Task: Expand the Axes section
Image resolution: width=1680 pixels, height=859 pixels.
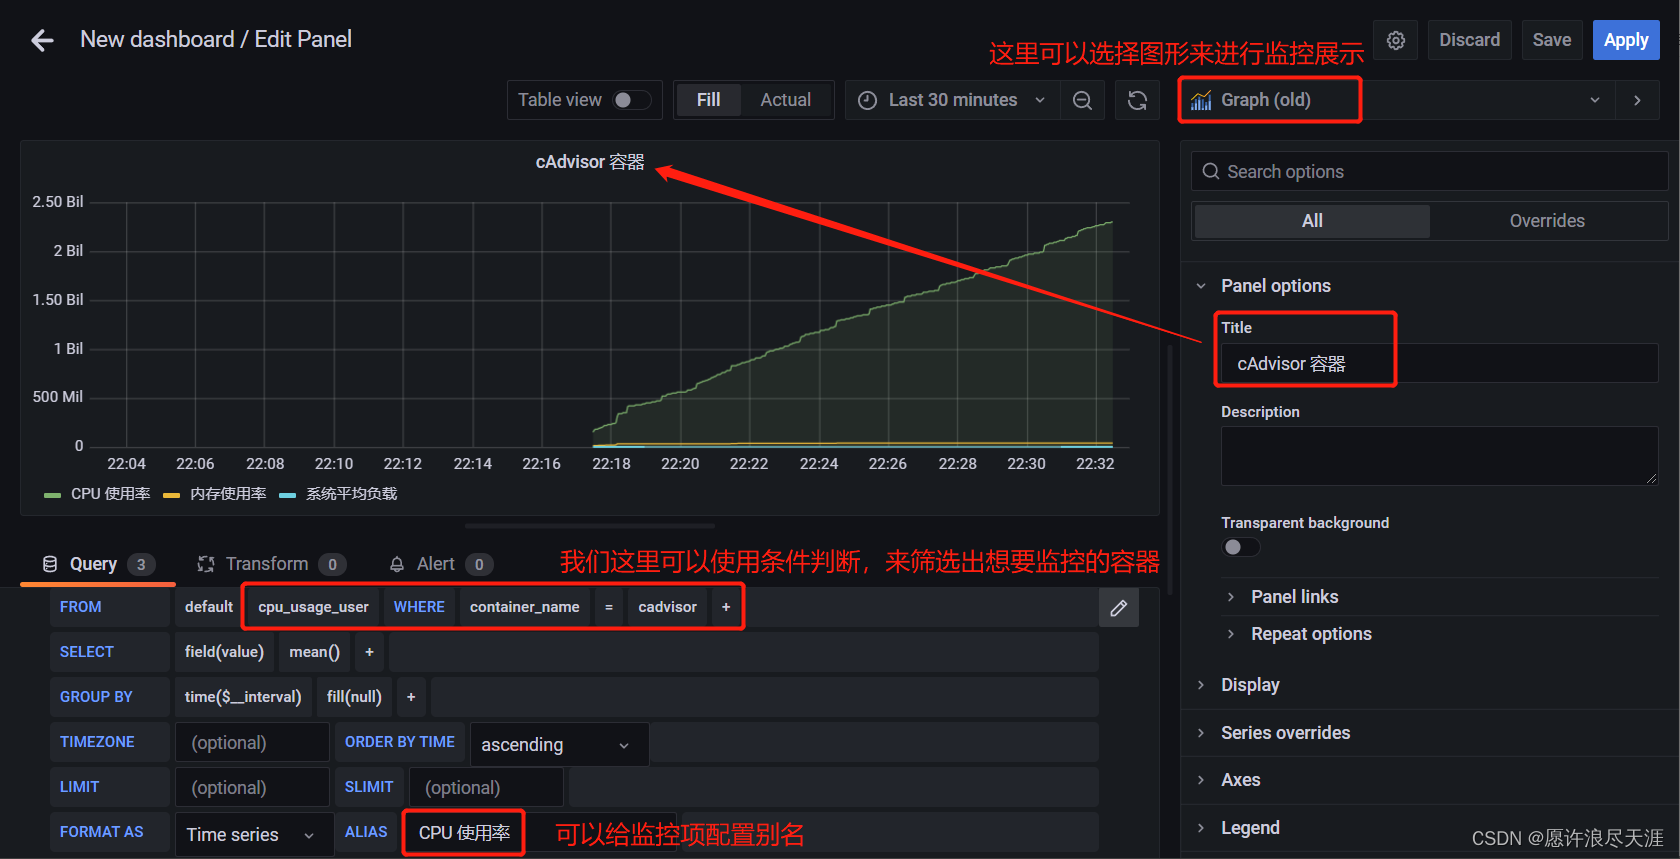Action: (1240, 780)
